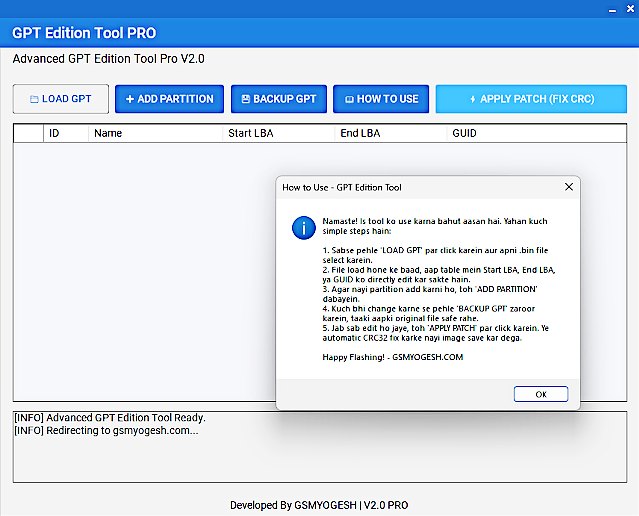Click the blue info icon in dialog
Image resolution: width=639 pixels, height=516 pixels.
click(304, 227)
